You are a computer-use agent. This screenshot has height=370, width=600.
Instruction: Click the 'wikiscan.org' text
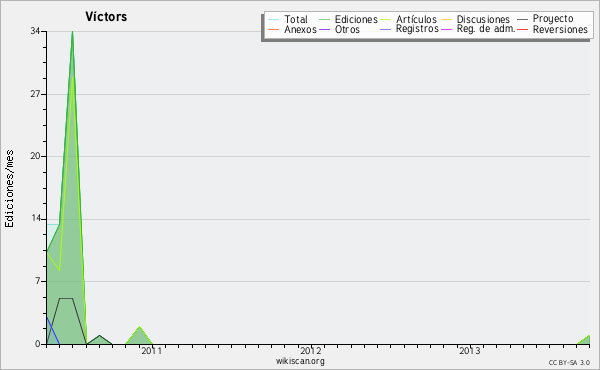point(300,361)
